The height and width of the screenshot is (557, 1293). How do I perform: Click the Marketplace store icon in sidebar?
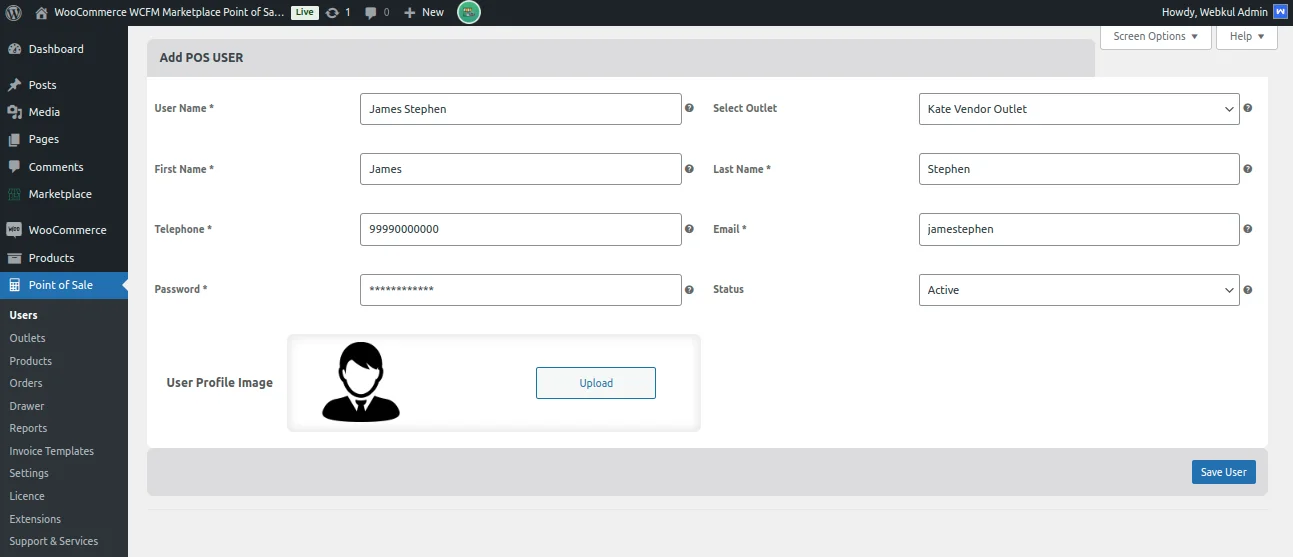(x=14, y=194)
